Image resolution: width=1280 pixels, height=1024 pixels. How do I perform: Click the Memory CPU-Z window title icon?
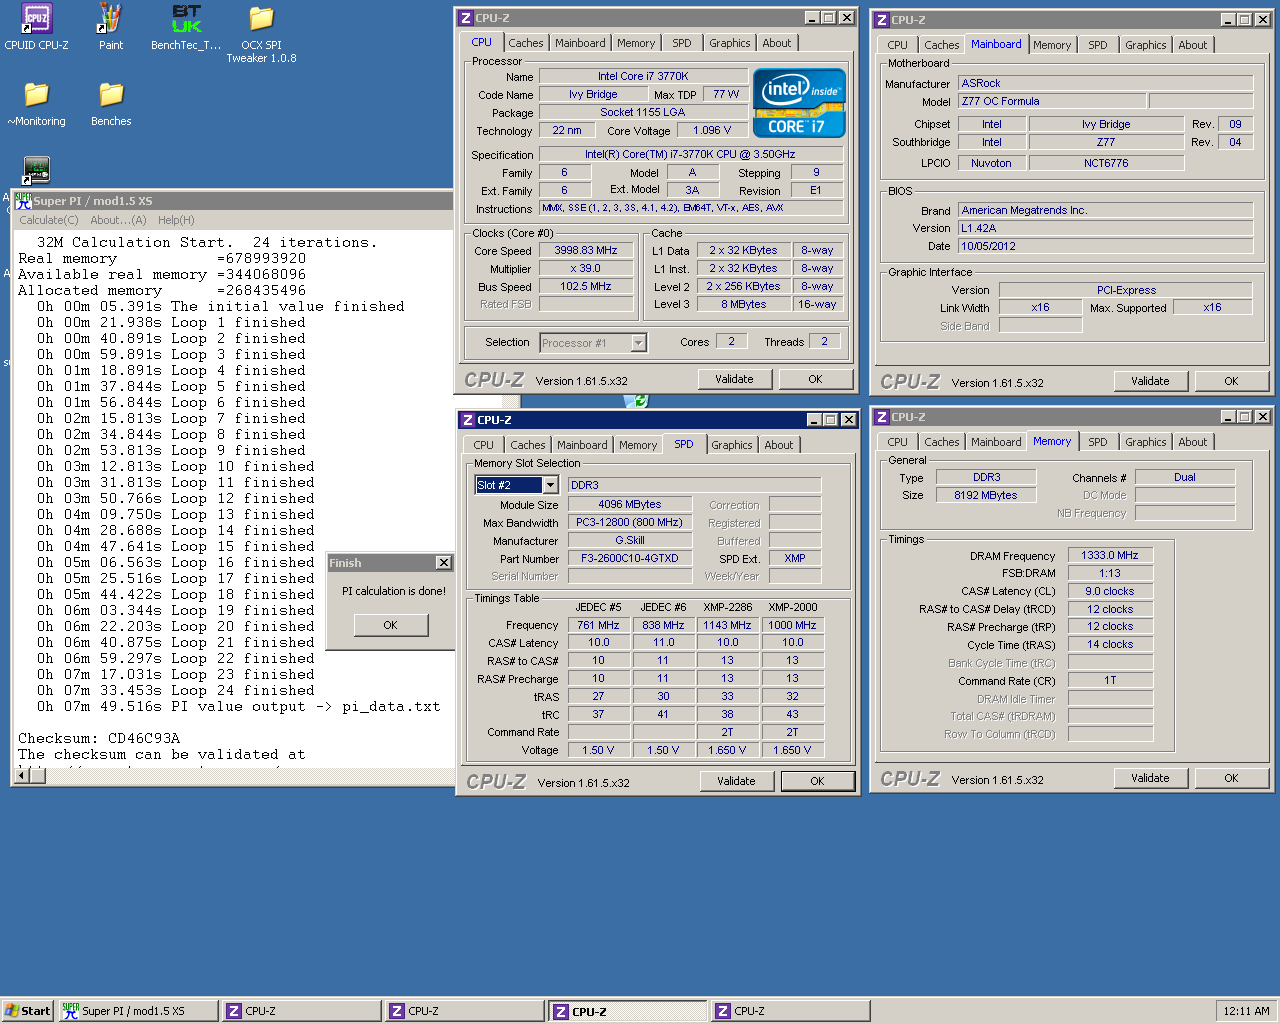point(881,417)
